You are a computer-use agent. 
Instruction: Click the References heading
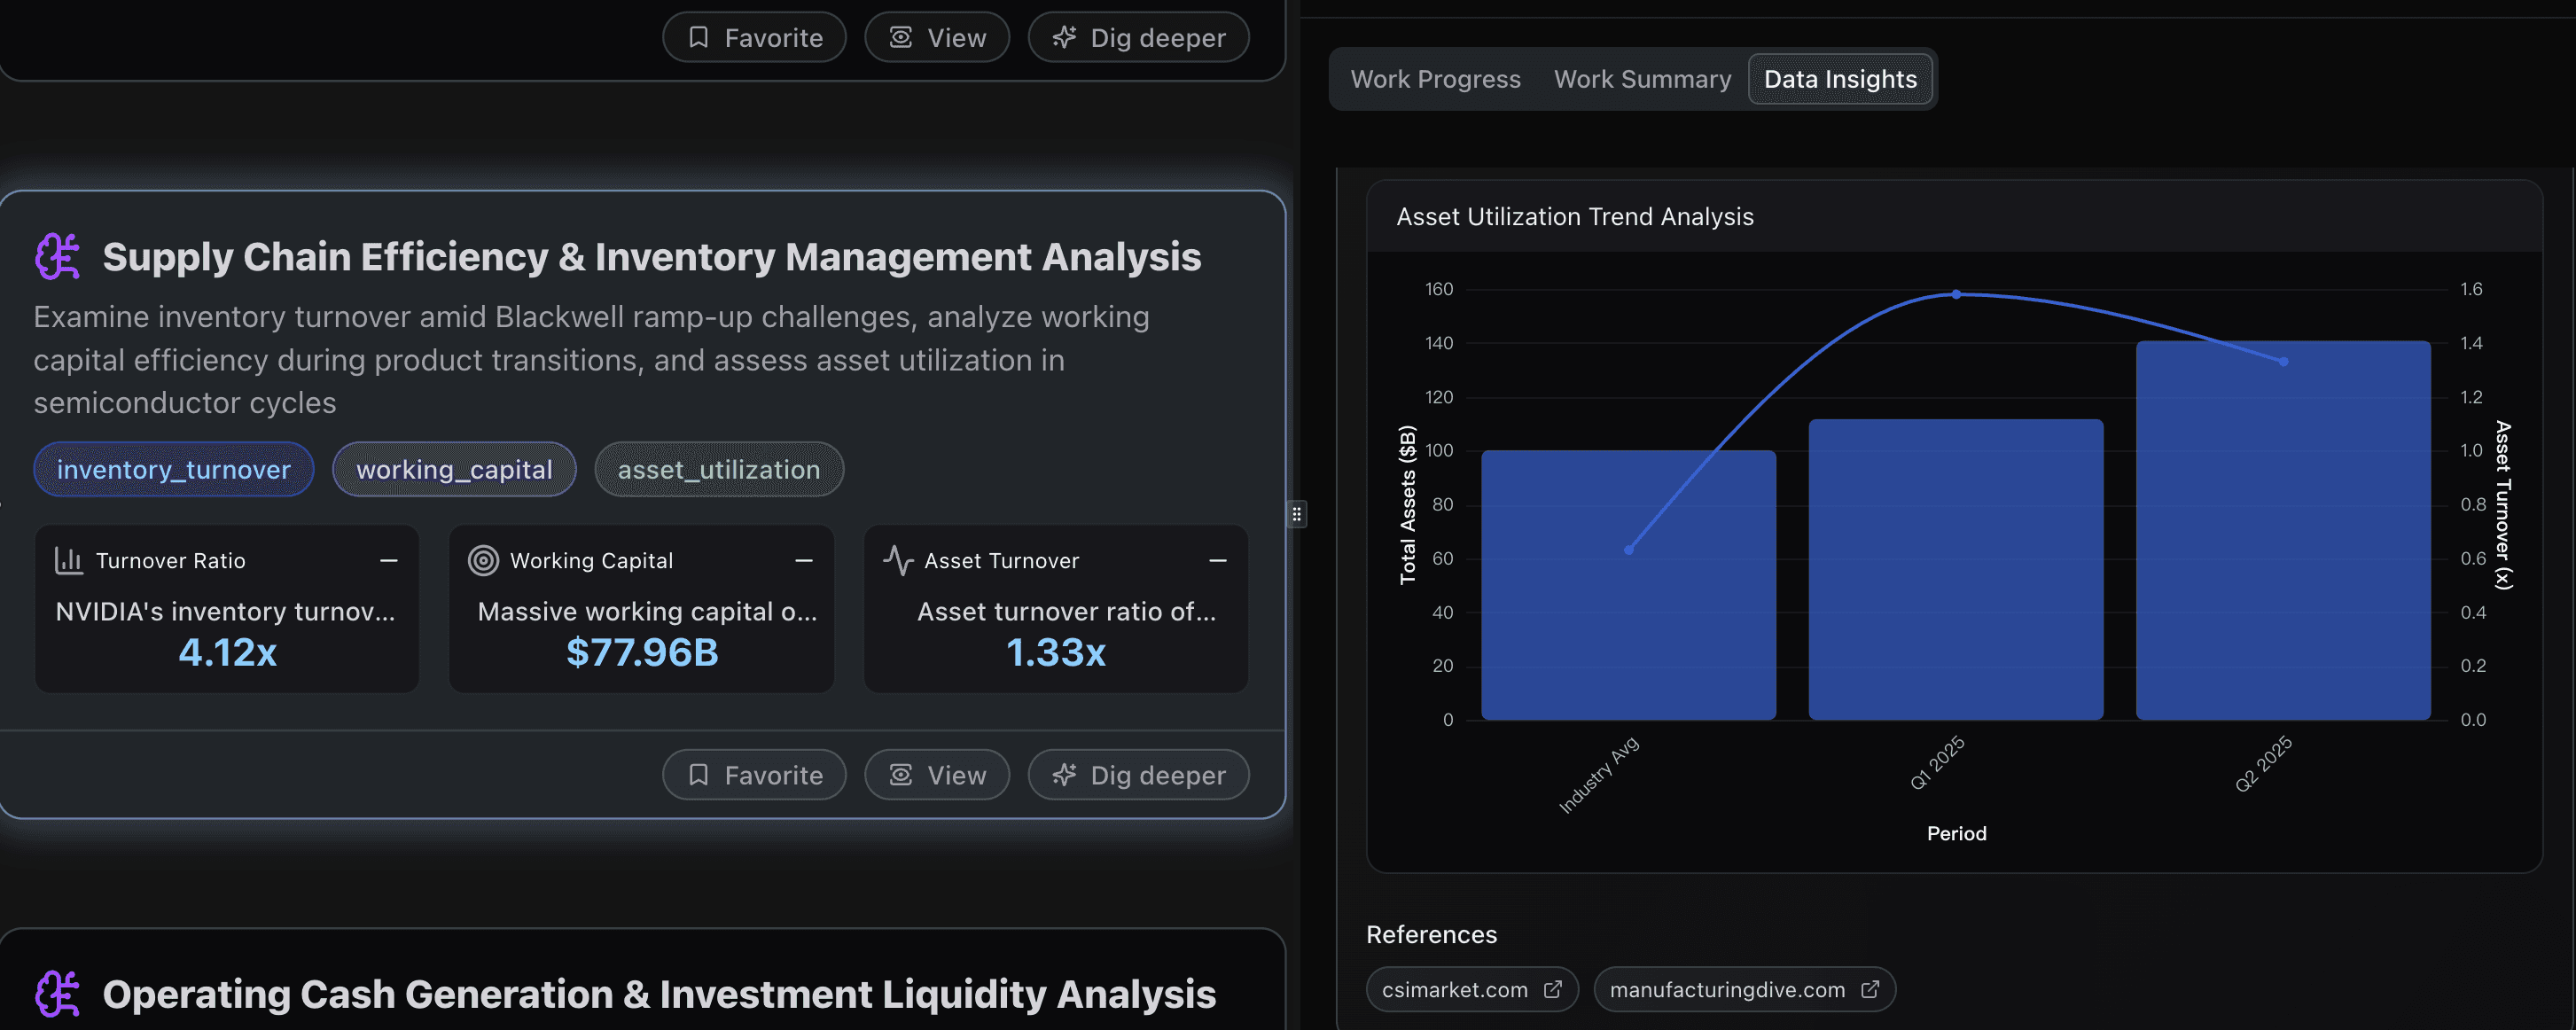1431,934
